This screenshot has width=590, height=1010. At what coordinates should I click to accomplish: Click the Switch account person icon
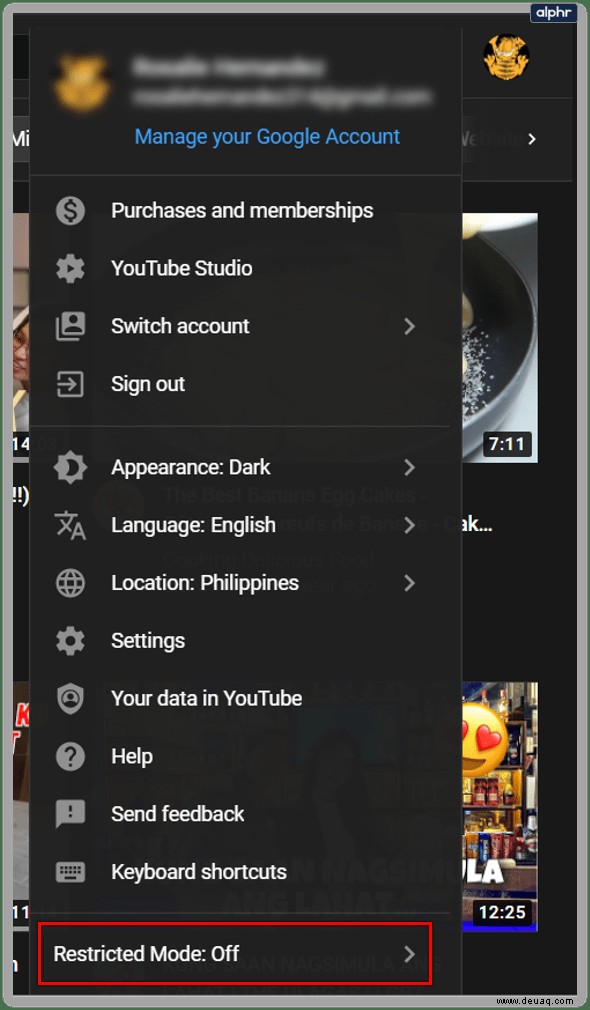[70, 327]
